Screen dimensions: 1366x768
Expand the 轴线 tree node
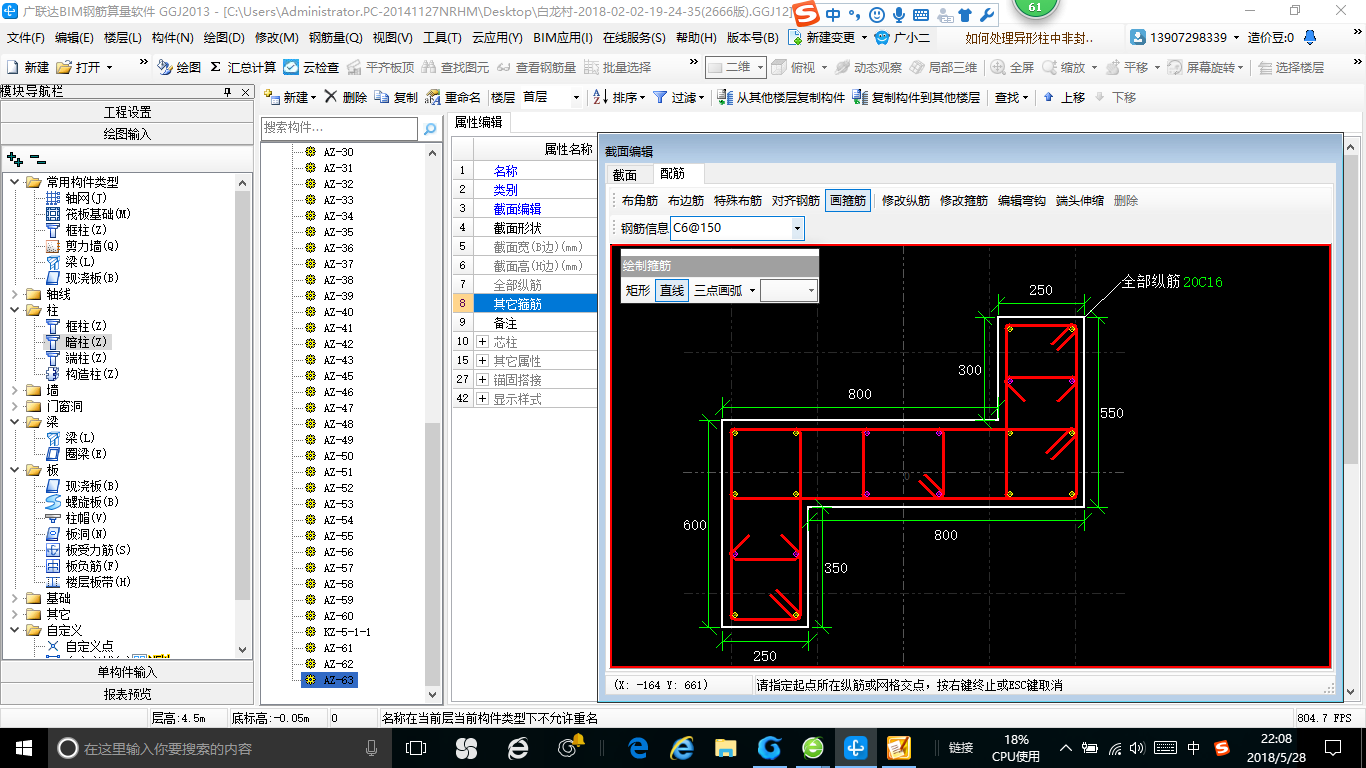click(15, 294)
